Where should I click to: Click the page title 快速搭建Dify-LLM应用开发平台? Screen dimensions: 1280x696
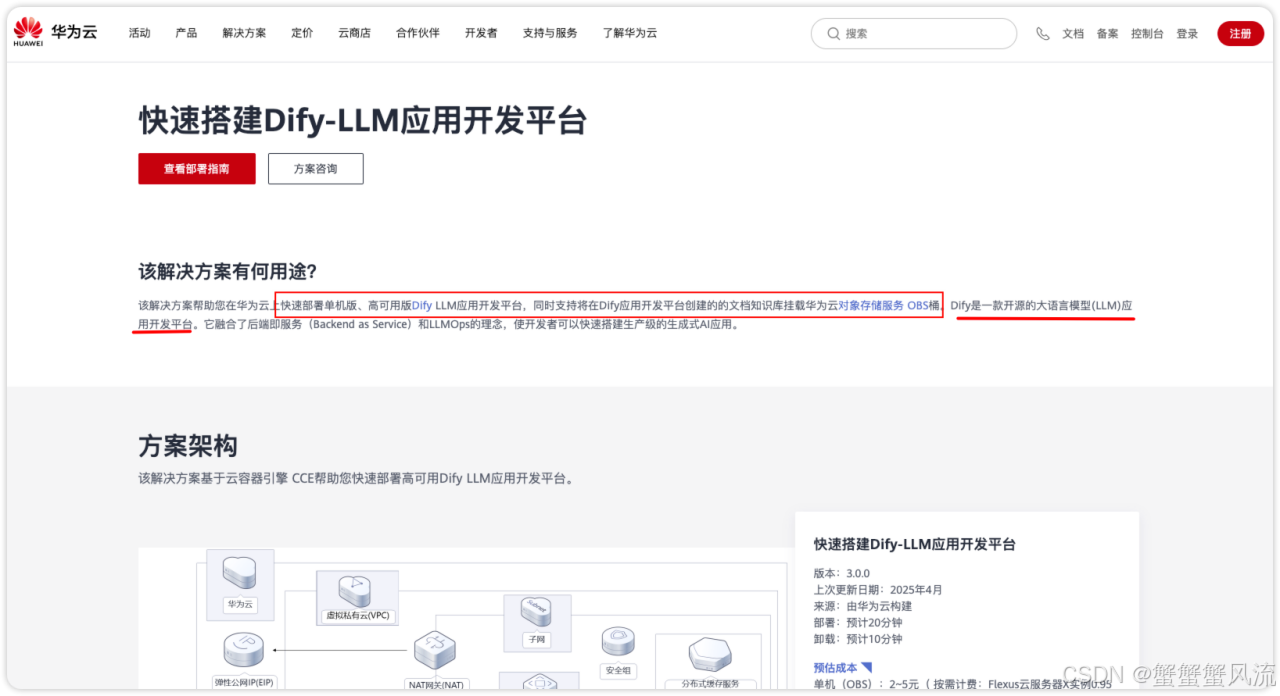[362, 121]
